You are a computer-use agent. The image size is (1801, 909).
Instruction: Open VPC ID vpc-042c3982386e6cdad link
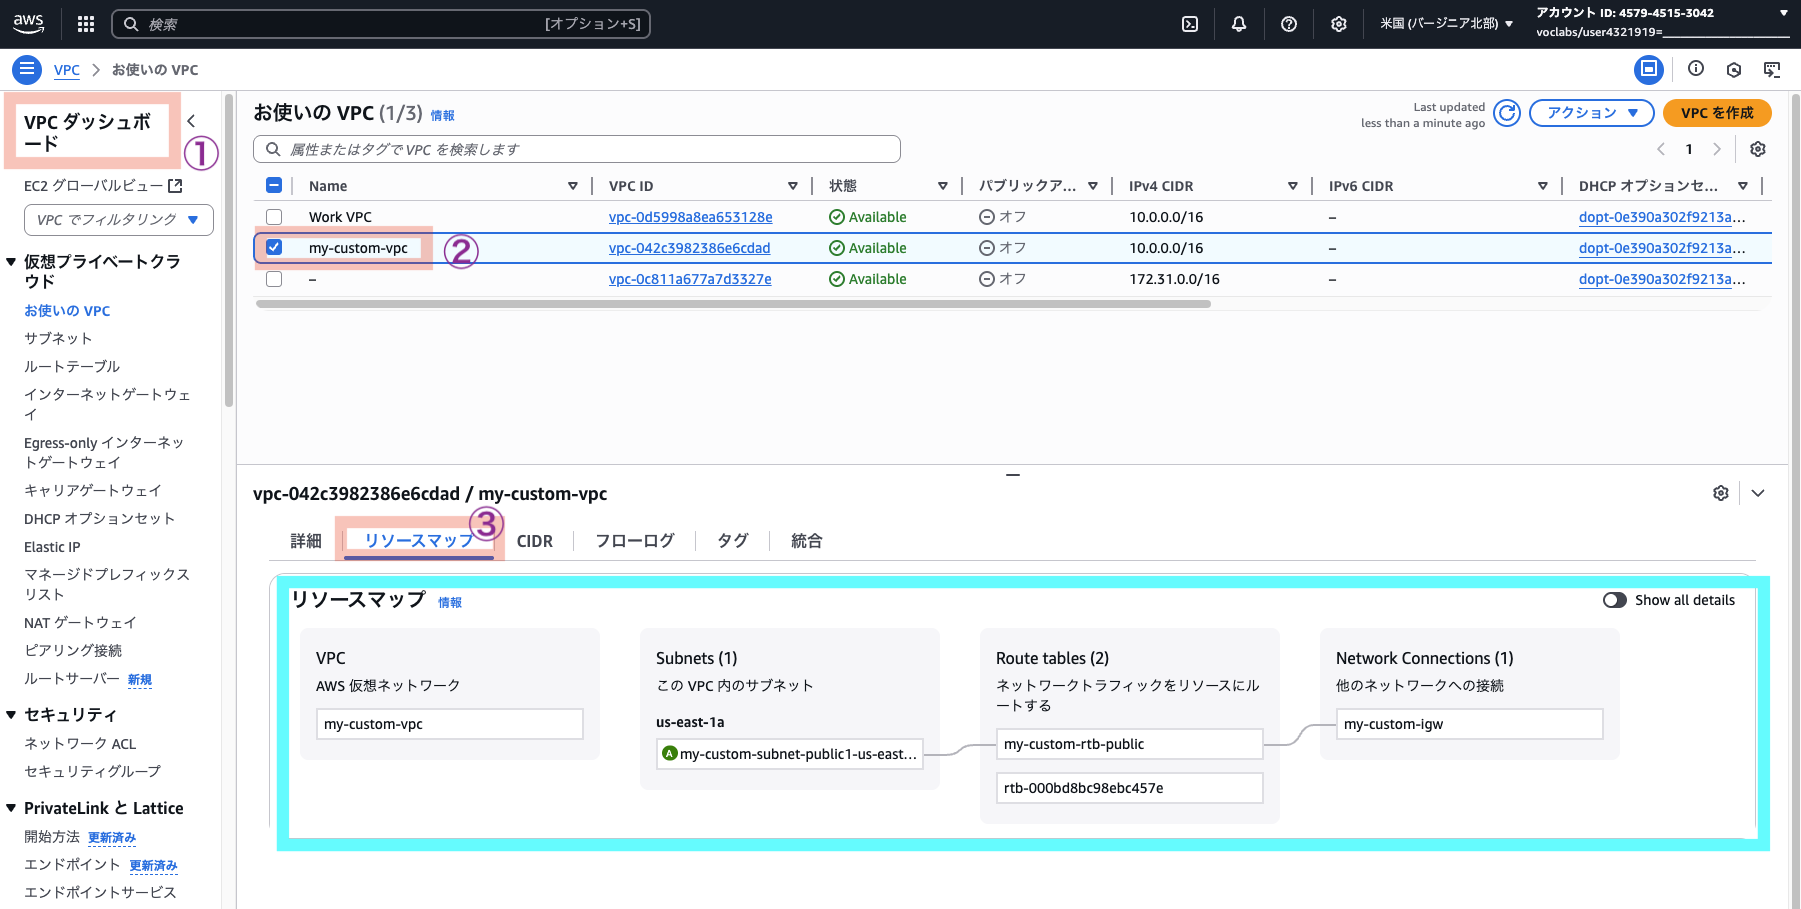(690, 248)
